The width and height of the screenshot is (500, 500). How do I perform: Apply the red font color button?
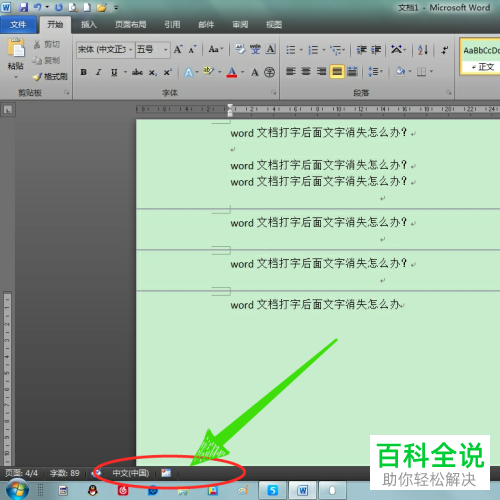(232, 72)
